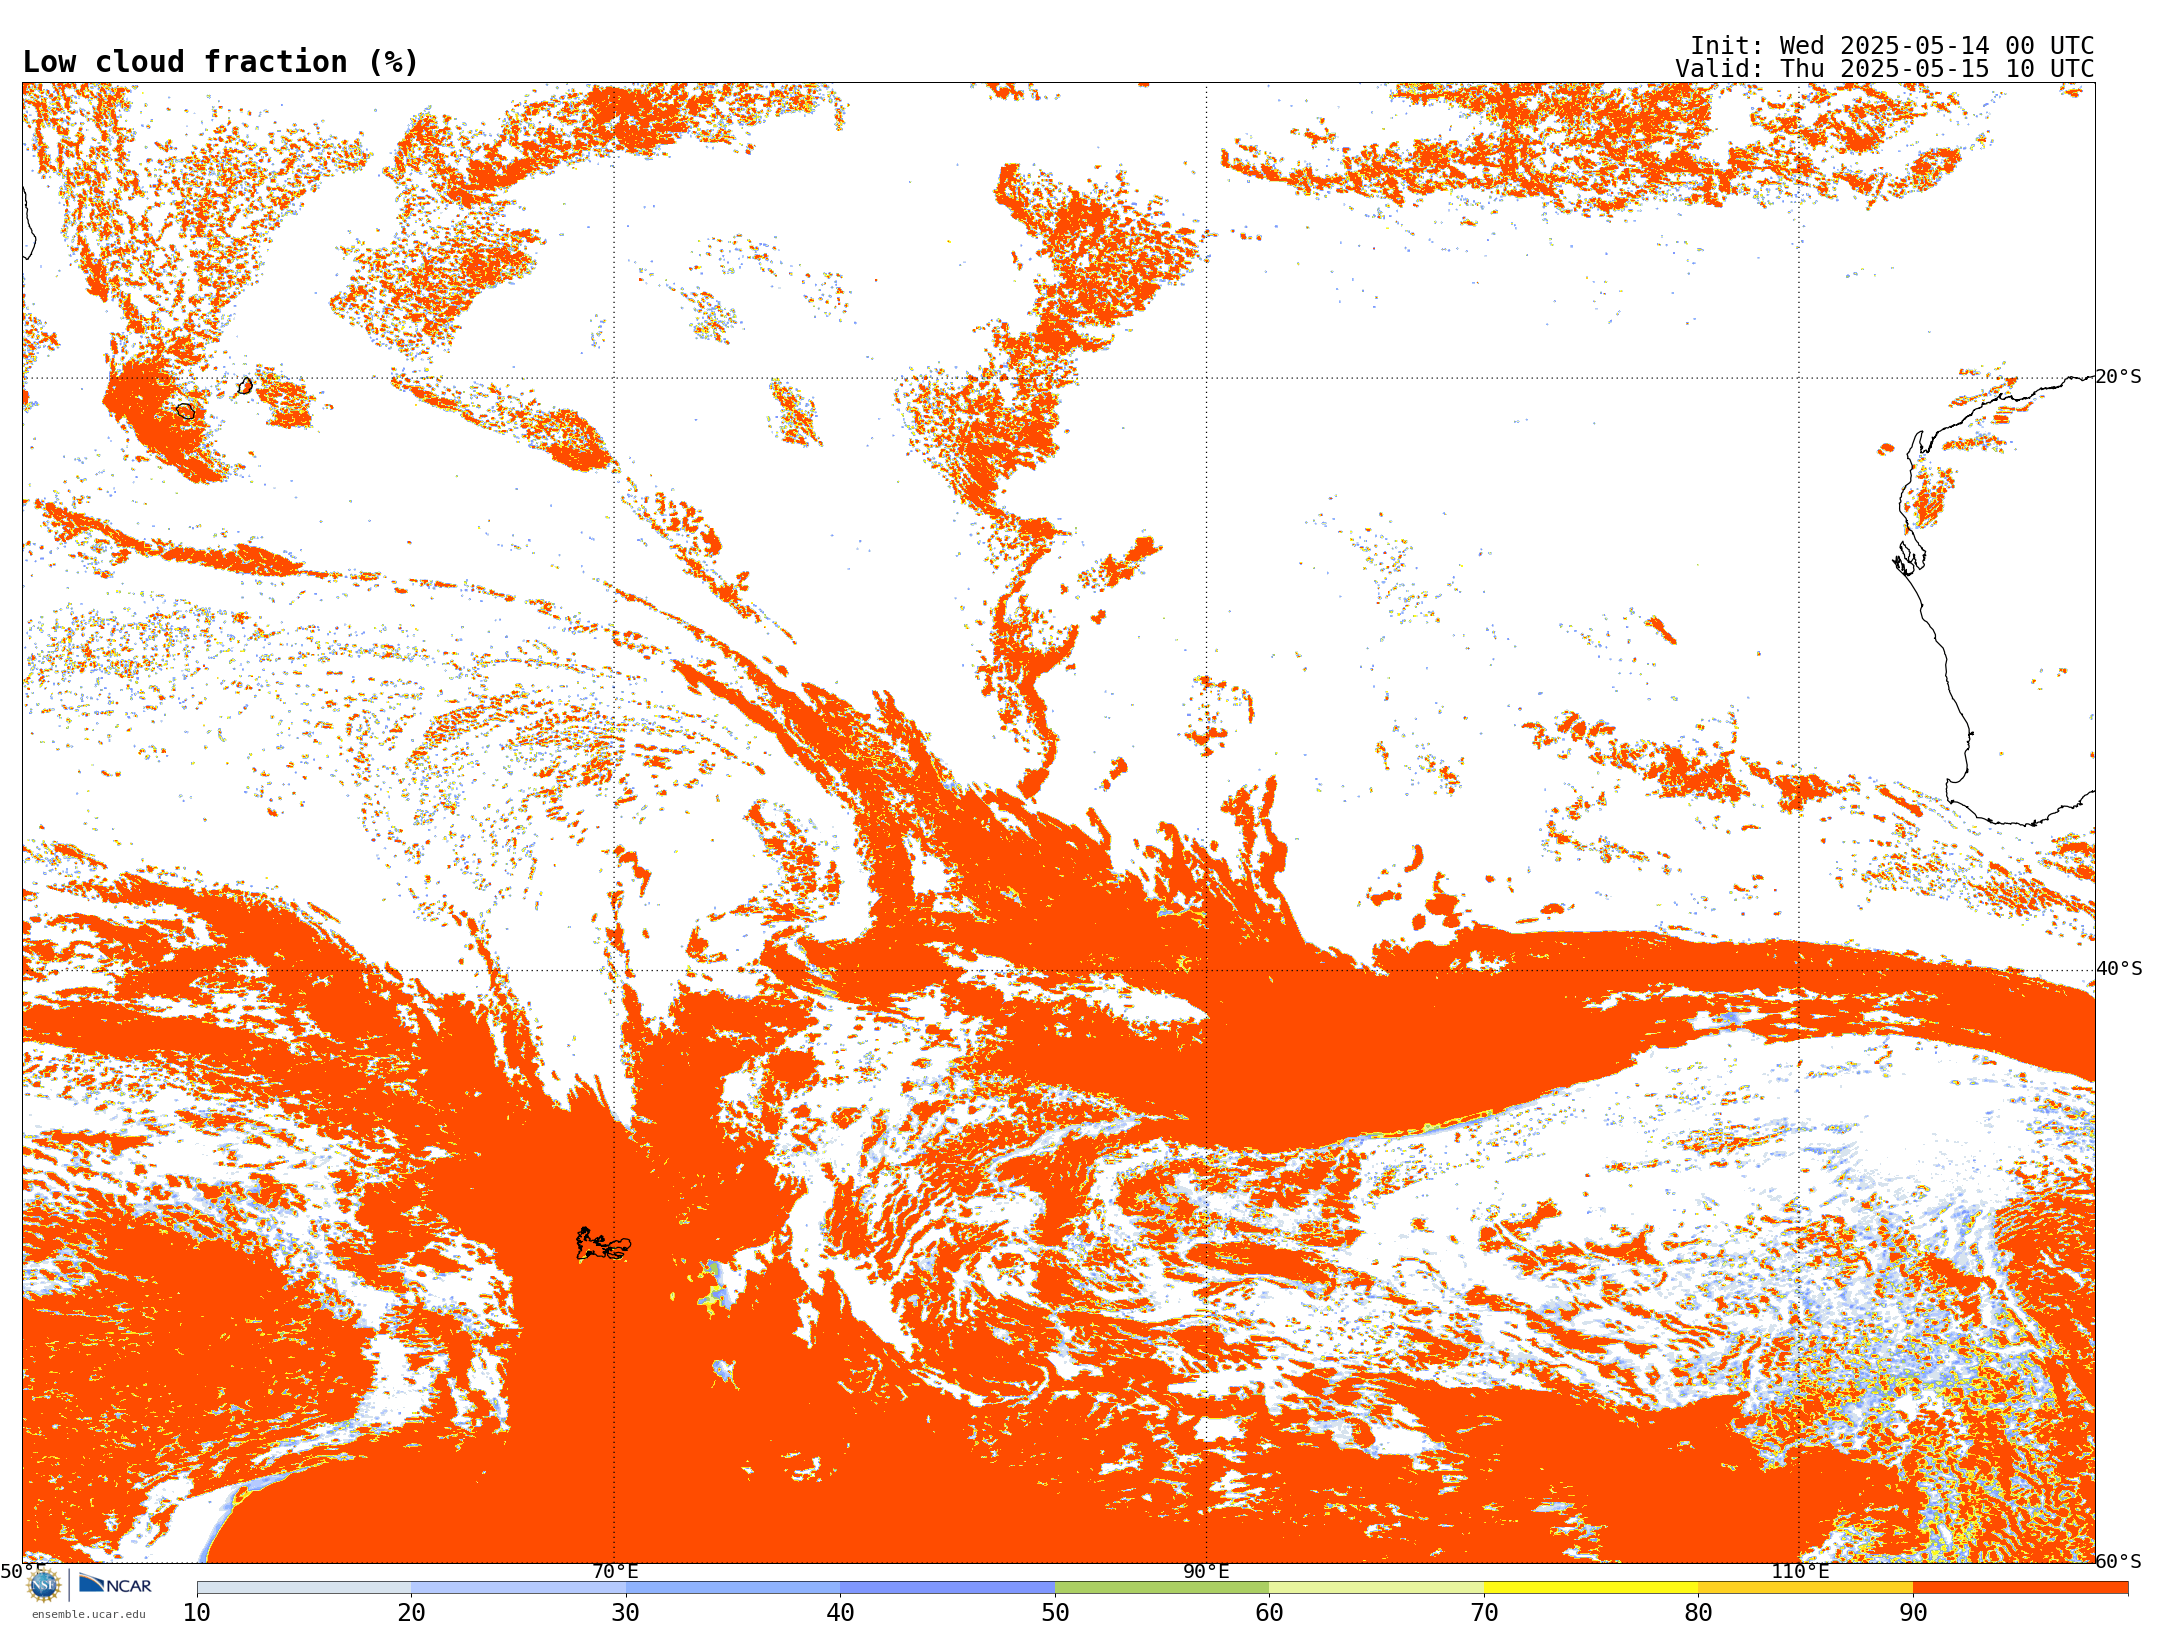Image resolution: width=2160 pixels, height=1626 pixels.
Task: Click the colorbar tick label 80
Action: coord(1698,1613)
